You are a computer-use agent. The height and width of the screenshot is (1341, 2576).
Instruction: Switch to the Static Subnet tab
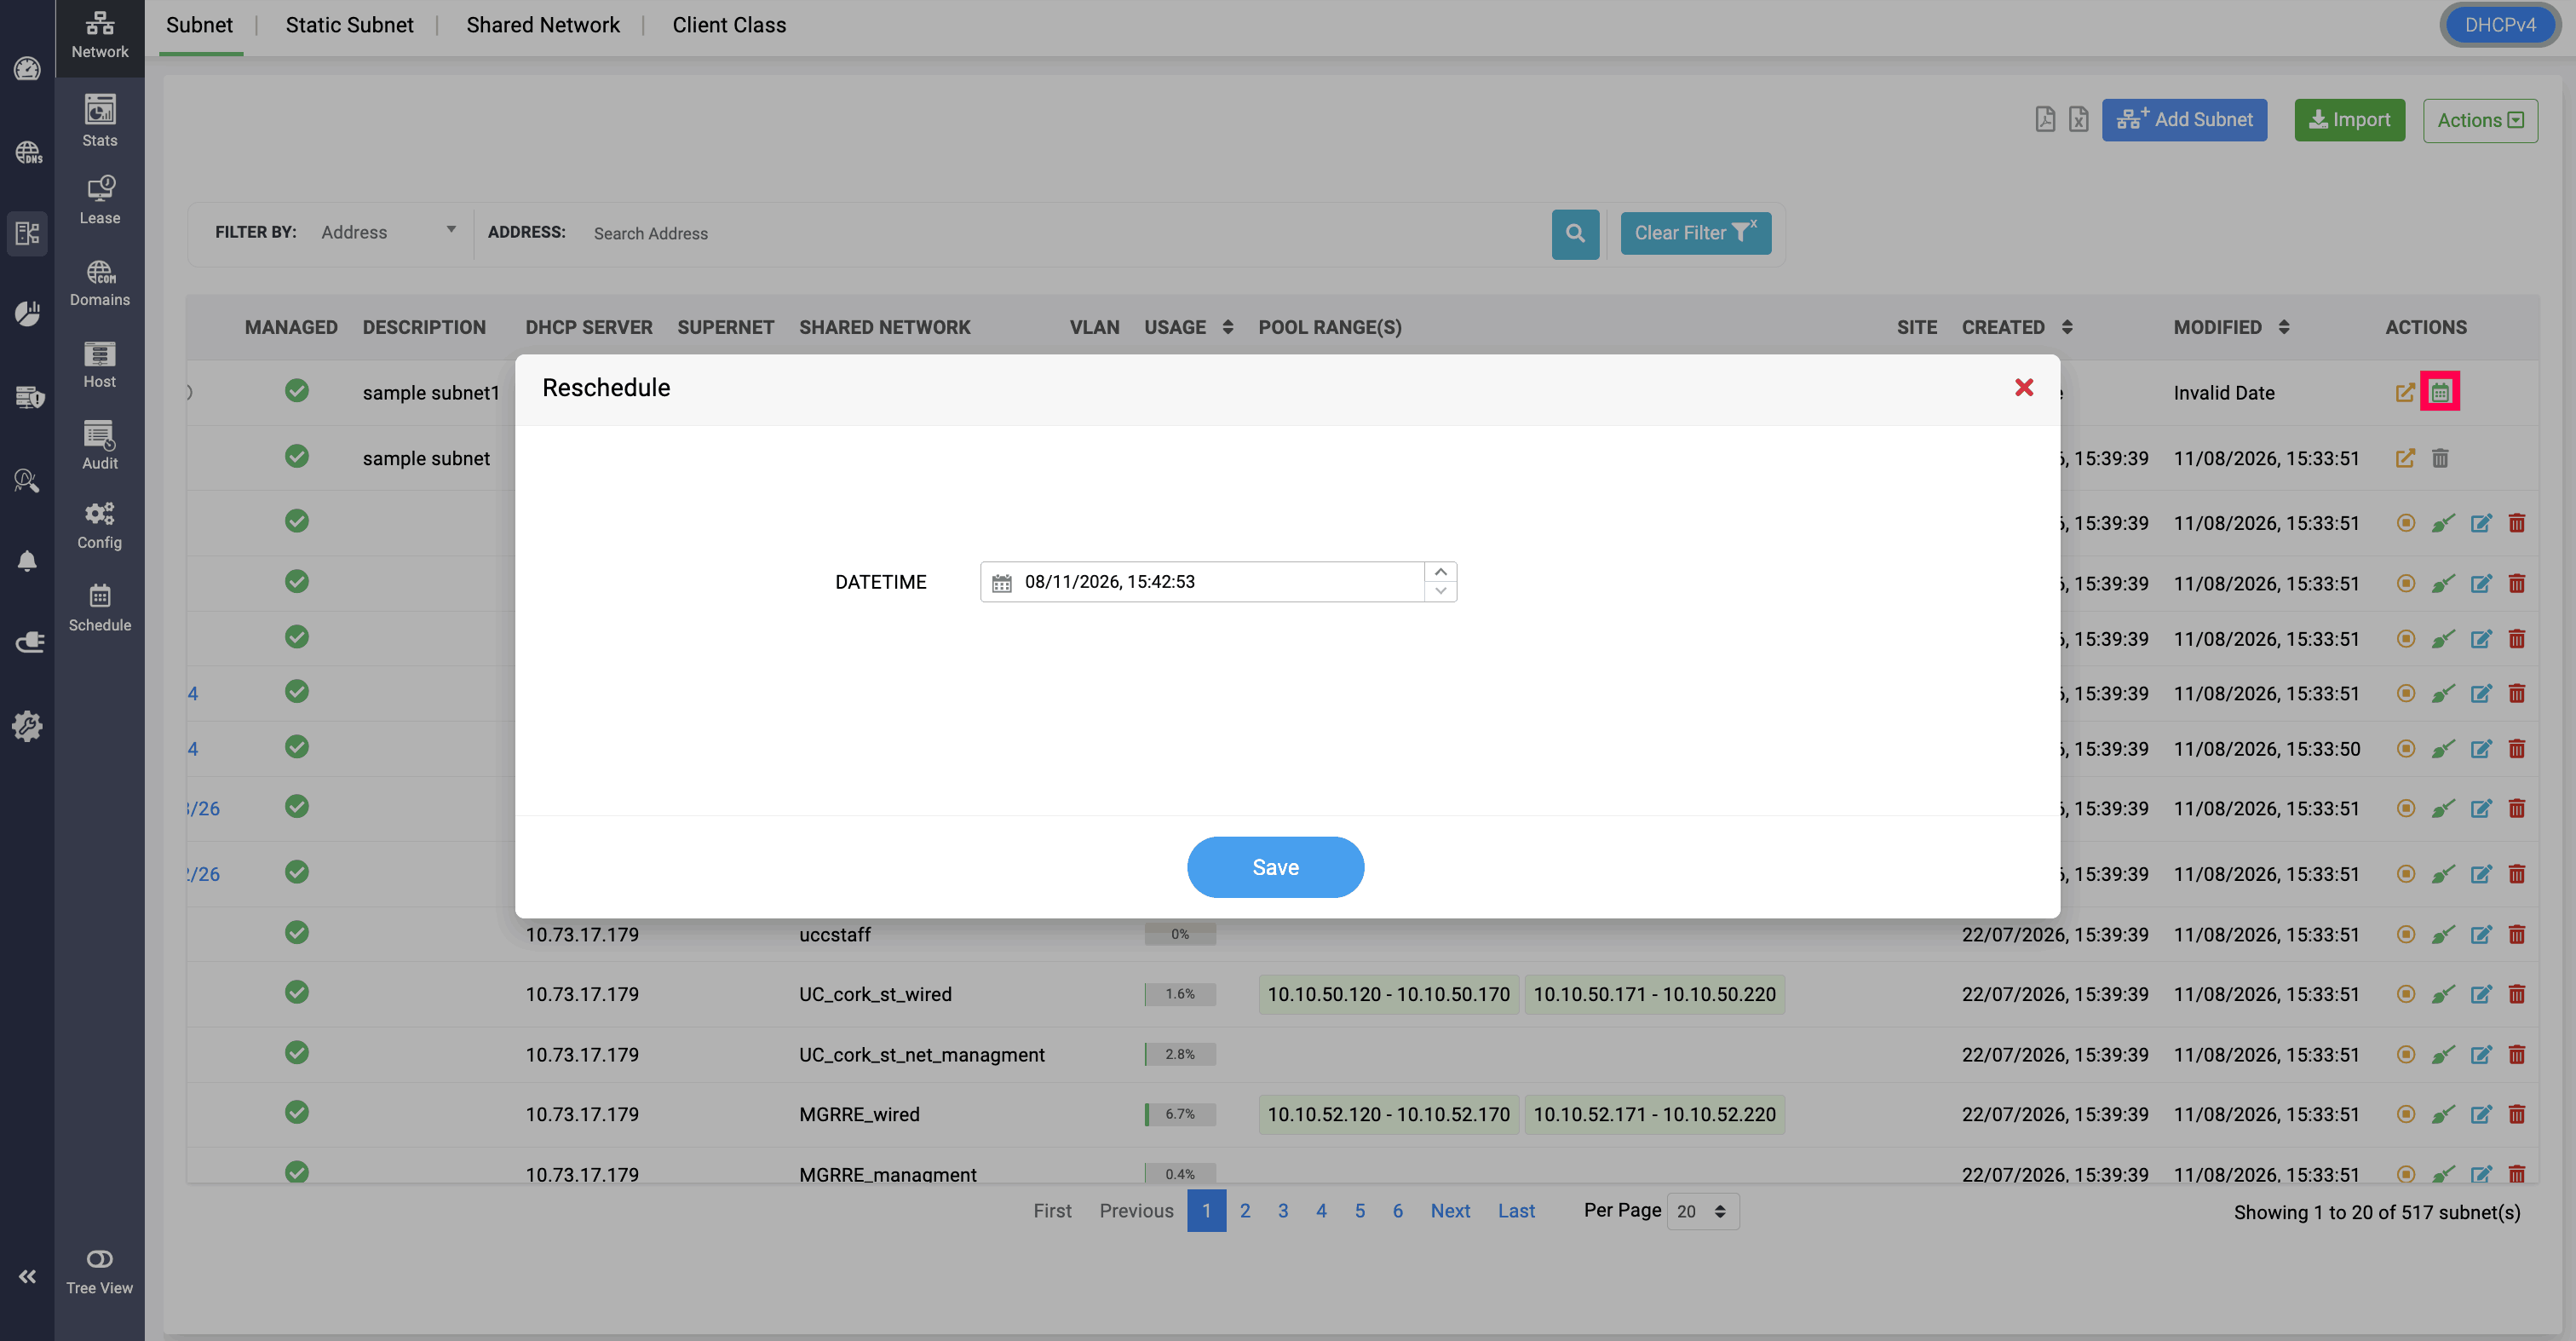[349, 25]
